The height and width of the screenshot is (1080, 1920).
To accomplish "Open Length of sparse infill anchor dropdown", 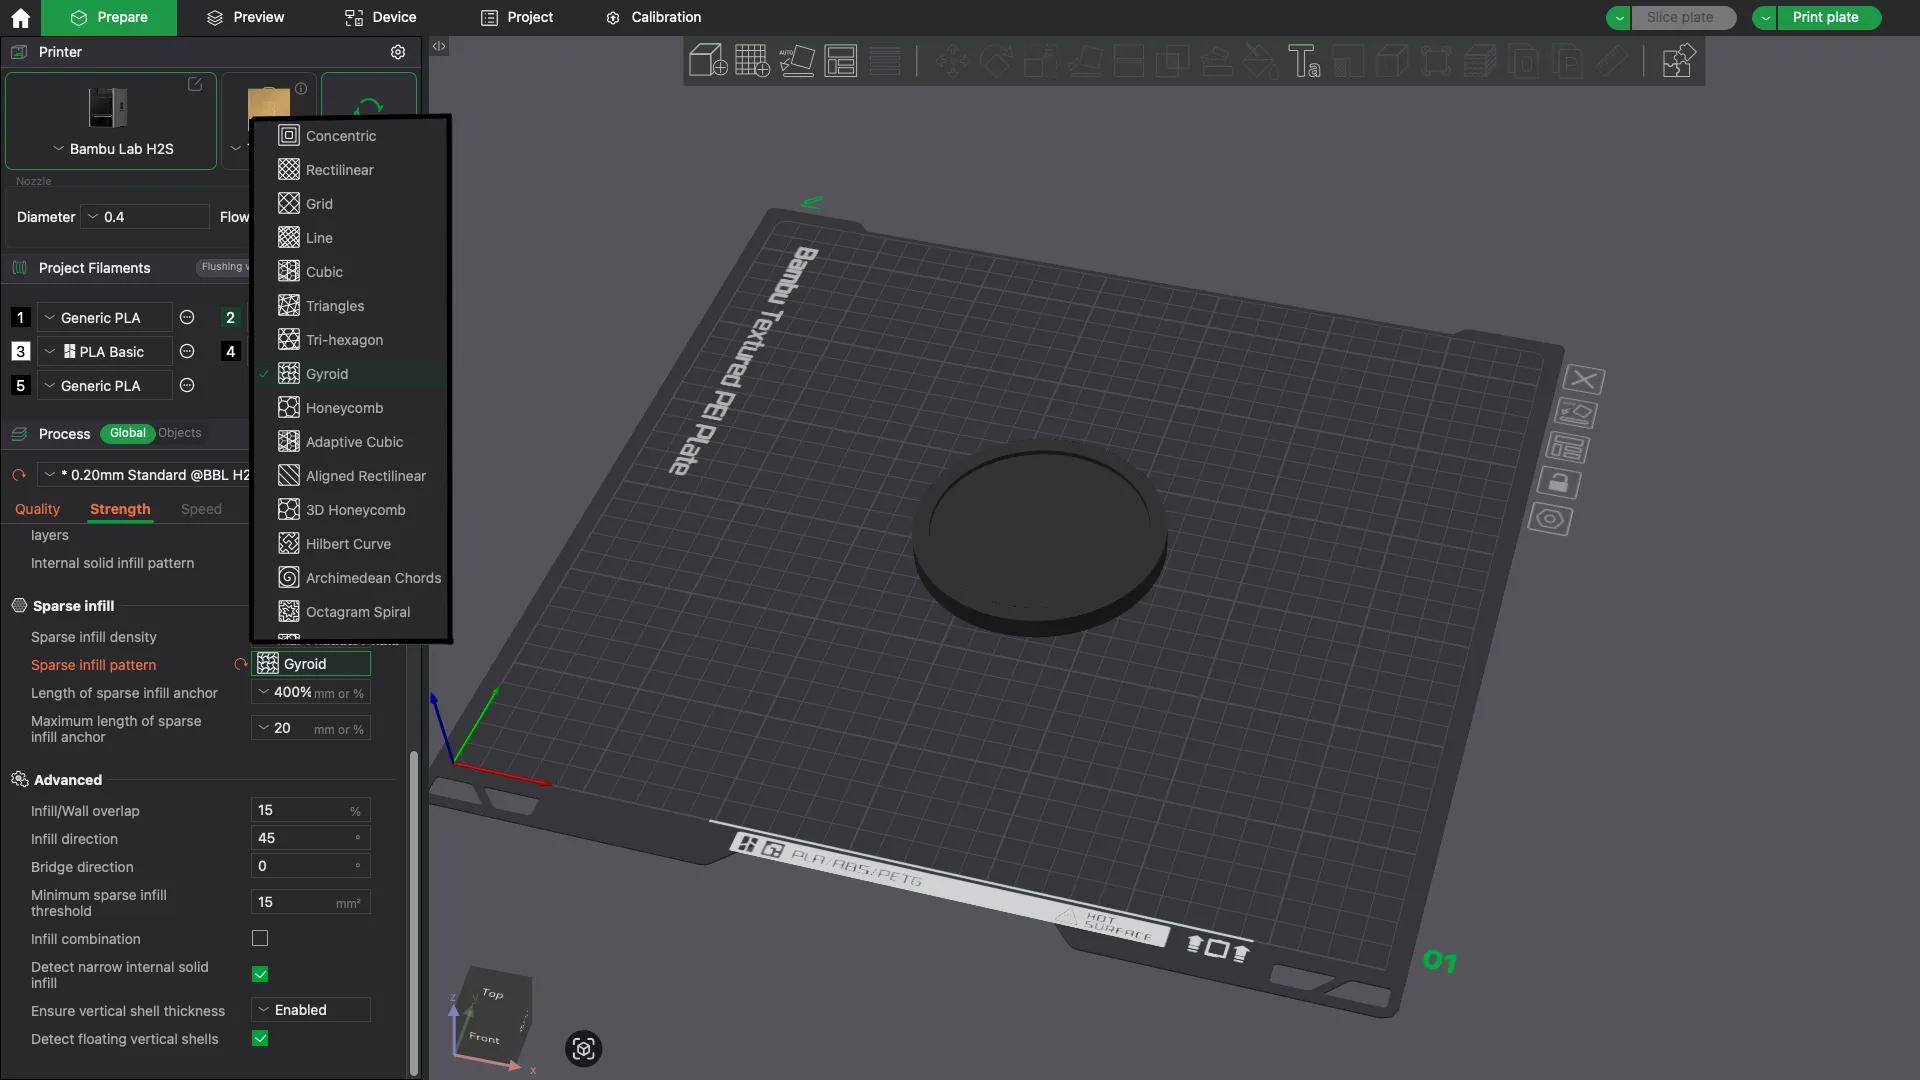I will pyautogui.click(x=311, y=692).
